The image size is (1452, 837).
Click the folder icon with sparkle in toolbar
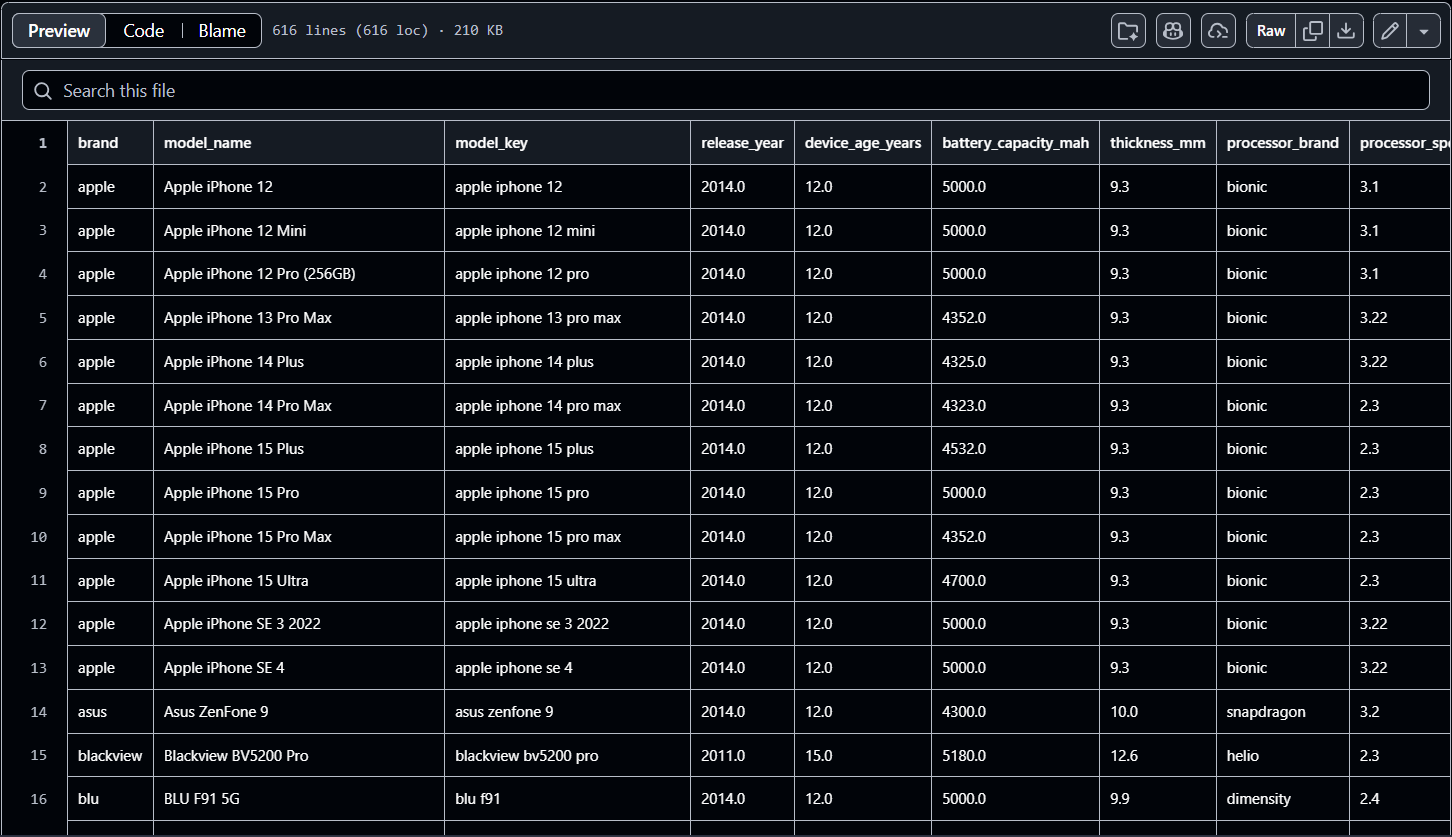click(1128, 31)
